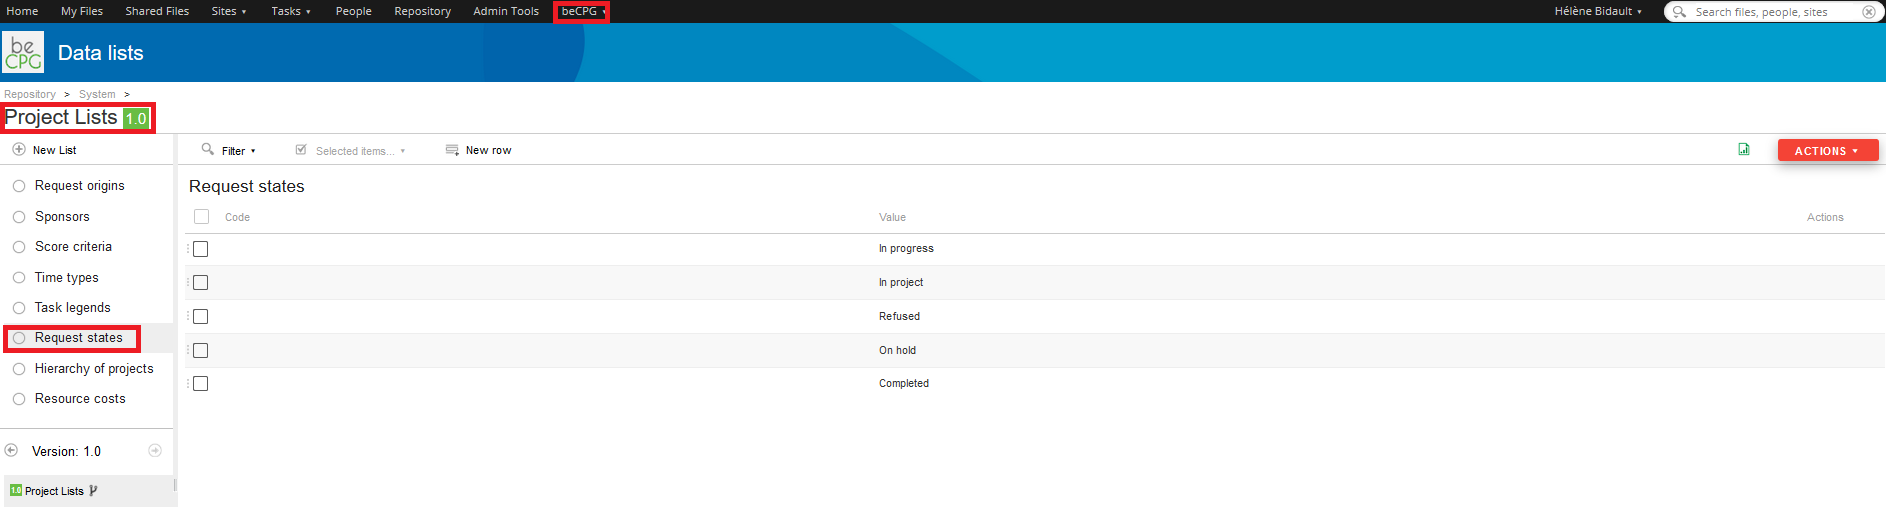The width and height of the screenshot is (1886, 511).
Task: Grab the drag handle of In progress row
Action: (x=187, y=249)
